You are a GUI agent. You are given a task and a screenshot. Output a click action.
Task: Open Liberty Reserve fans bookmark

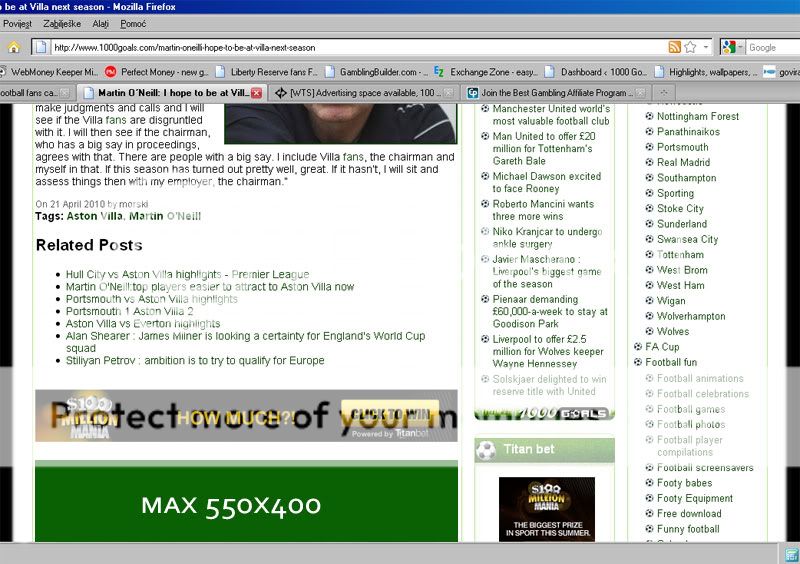click(x=266, y=72)
